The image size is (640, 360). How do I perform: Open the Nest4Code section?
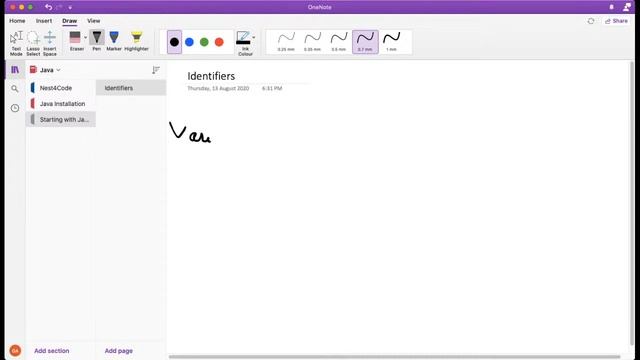61,88
